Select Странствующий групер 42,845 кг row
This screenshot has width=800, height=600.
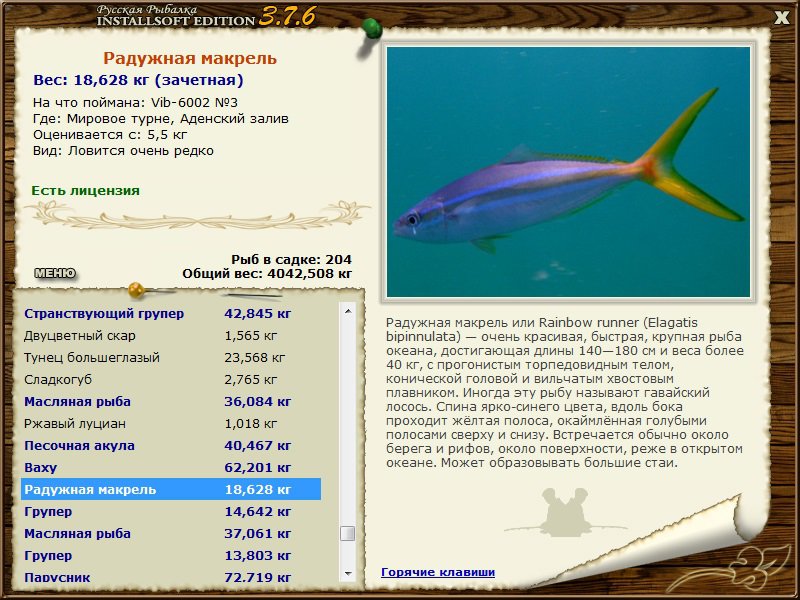(x=171, y=314)
